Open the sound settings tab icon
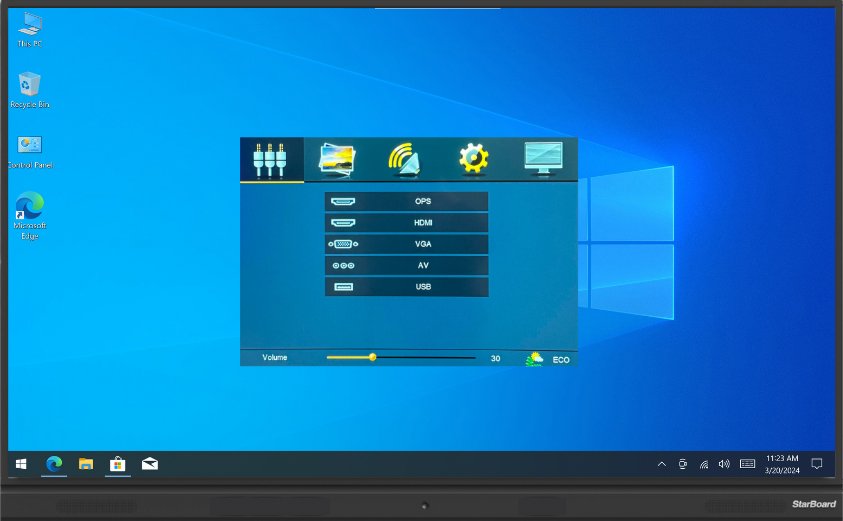This screenshot has width=843, height=521. [x=404, y=159]
